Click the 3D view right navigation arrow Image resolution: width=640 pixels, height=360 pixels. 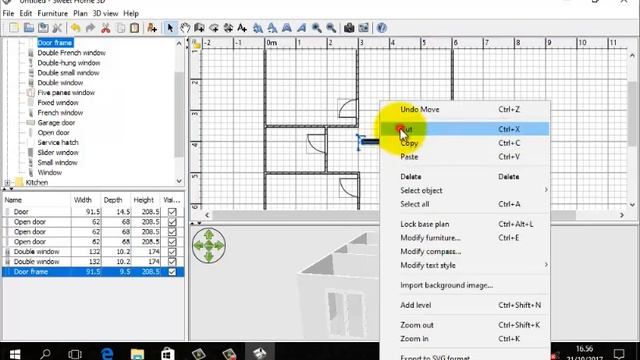coord(219,246)
